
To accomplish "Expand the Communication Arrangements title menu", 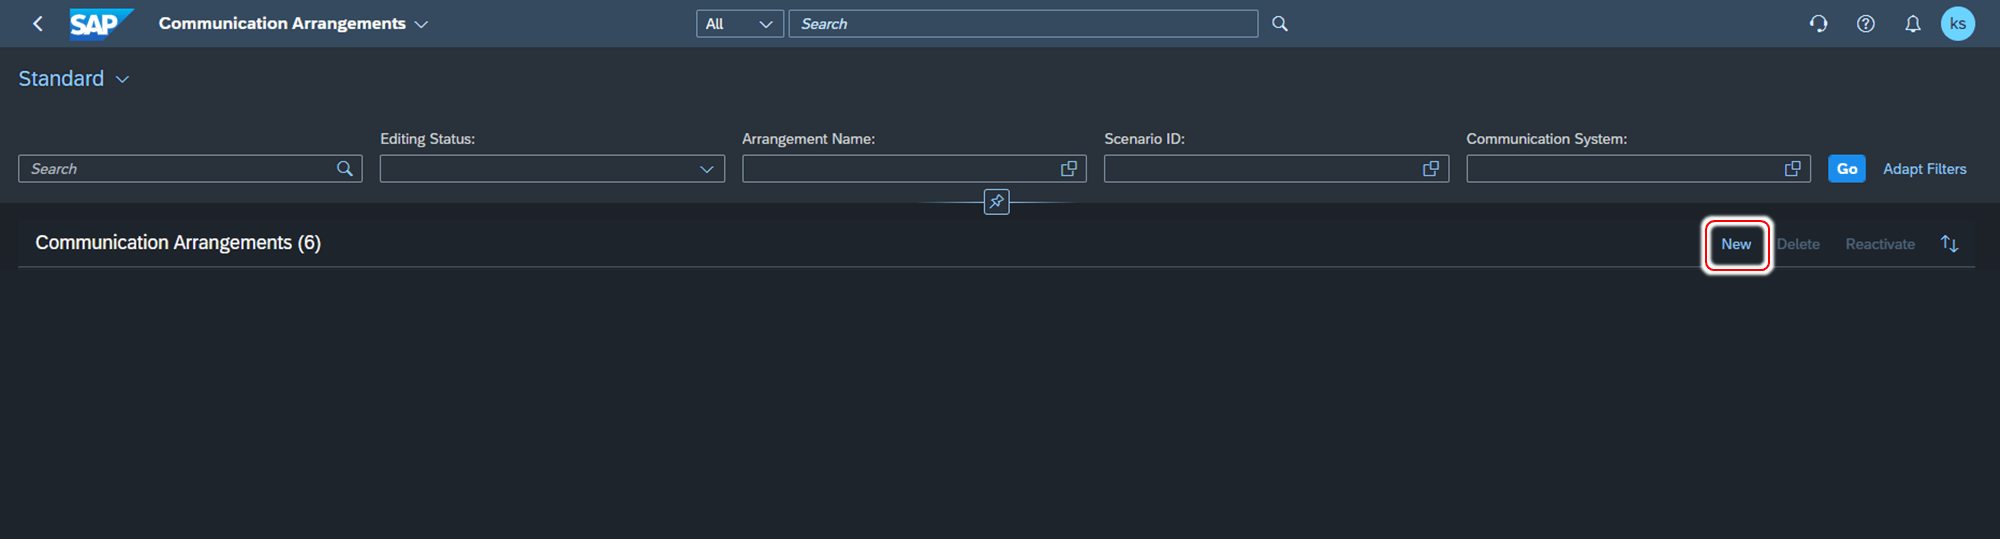I will 421,24.
